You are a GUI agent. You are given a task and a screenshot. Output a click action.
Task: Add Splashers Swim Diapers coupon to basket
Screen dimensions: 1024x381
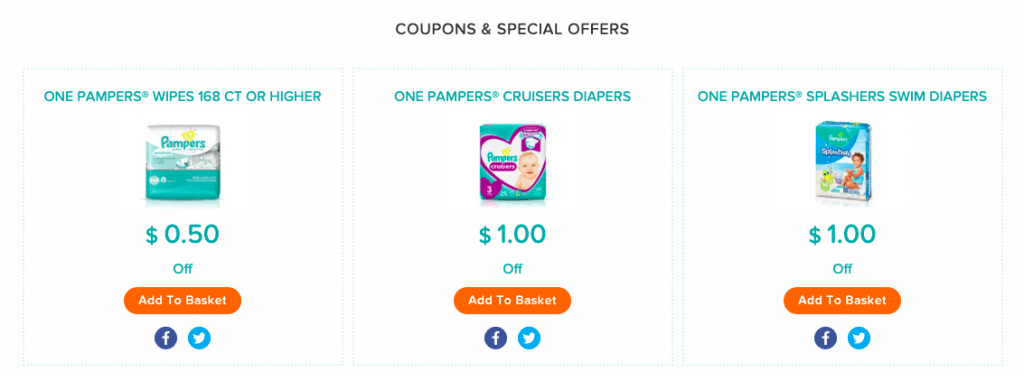tap(842, 301)
